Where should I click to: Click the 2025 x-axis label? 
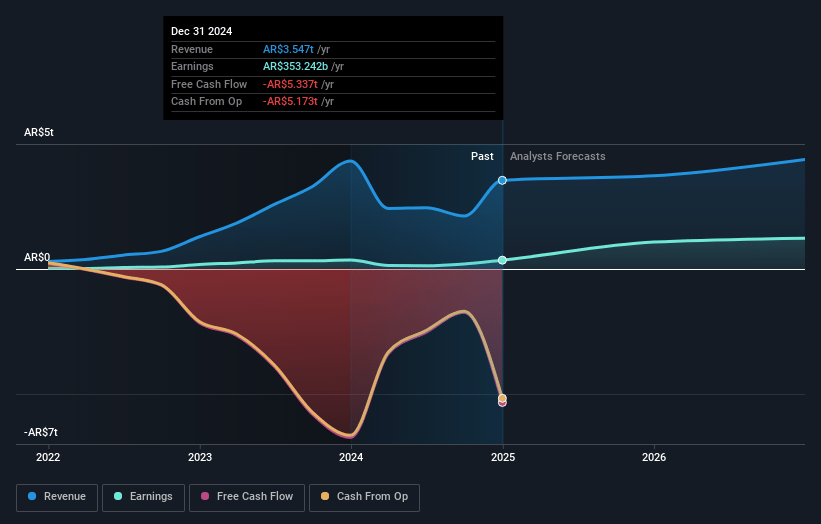(503, 458)
